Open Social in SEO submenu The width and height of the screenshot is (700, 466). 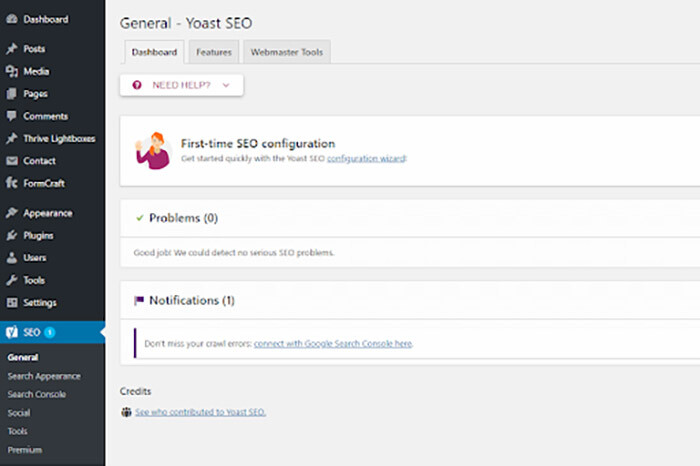[x=19, y=413]
